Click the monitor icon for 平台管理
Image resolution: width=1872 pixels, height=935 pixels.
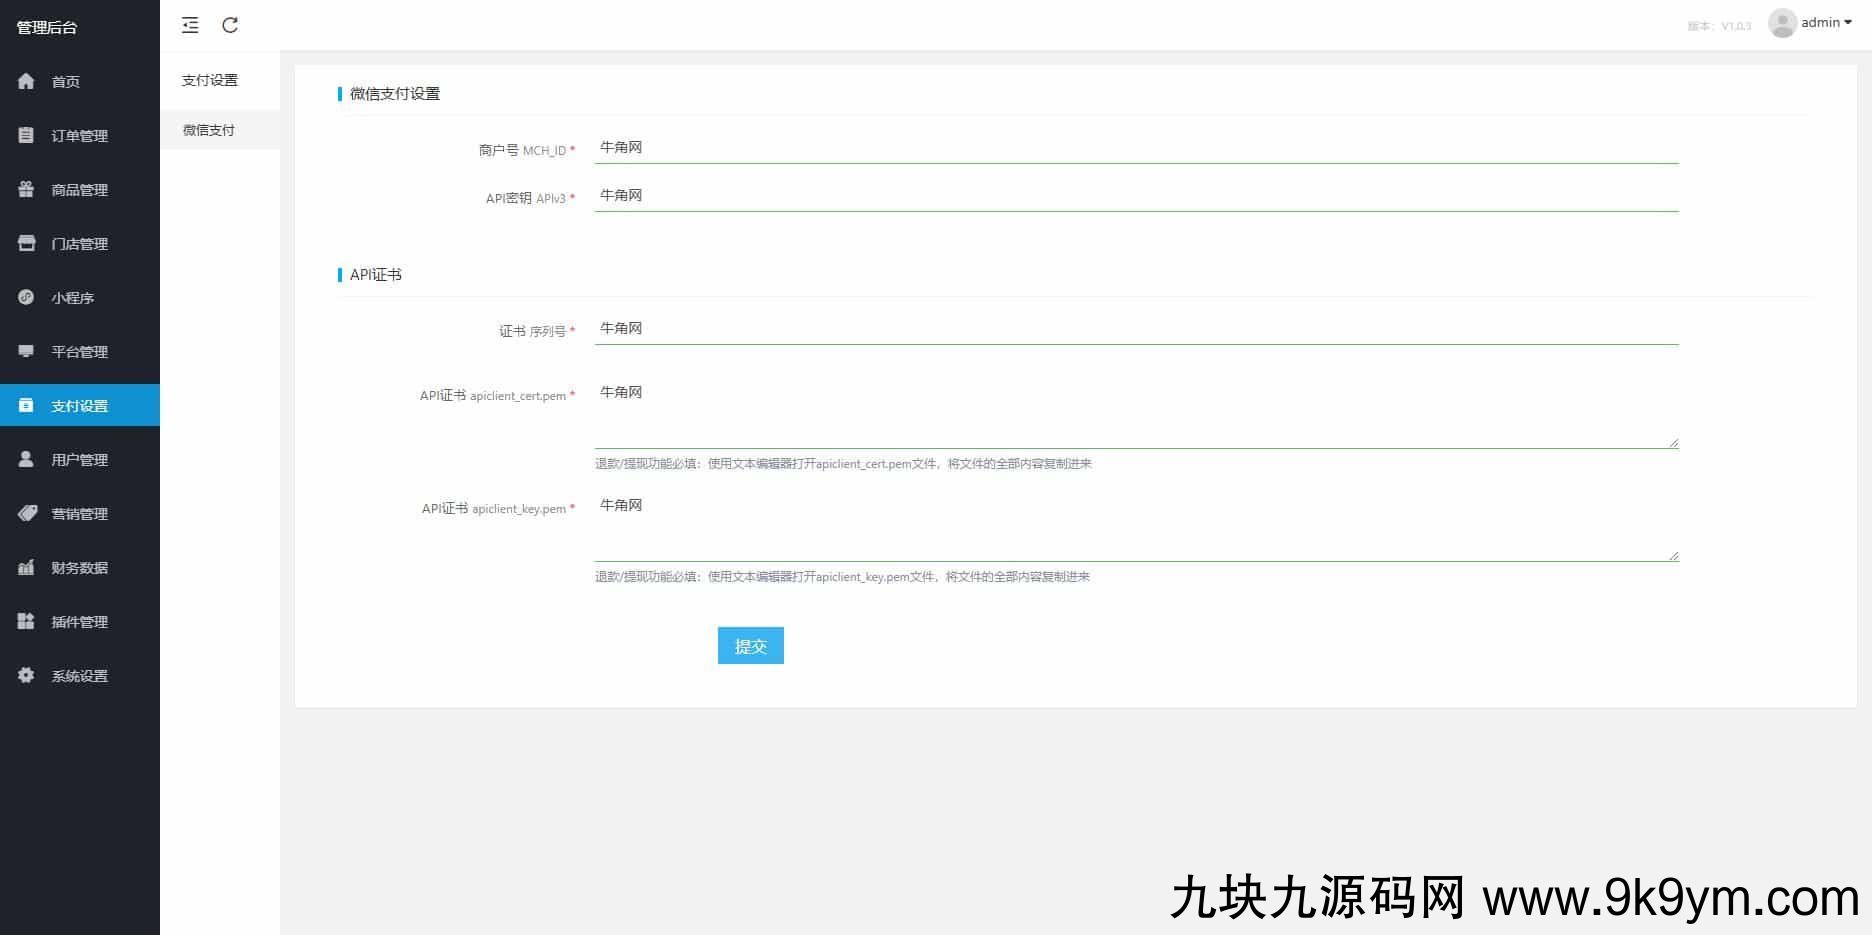(x=26, y=351)
